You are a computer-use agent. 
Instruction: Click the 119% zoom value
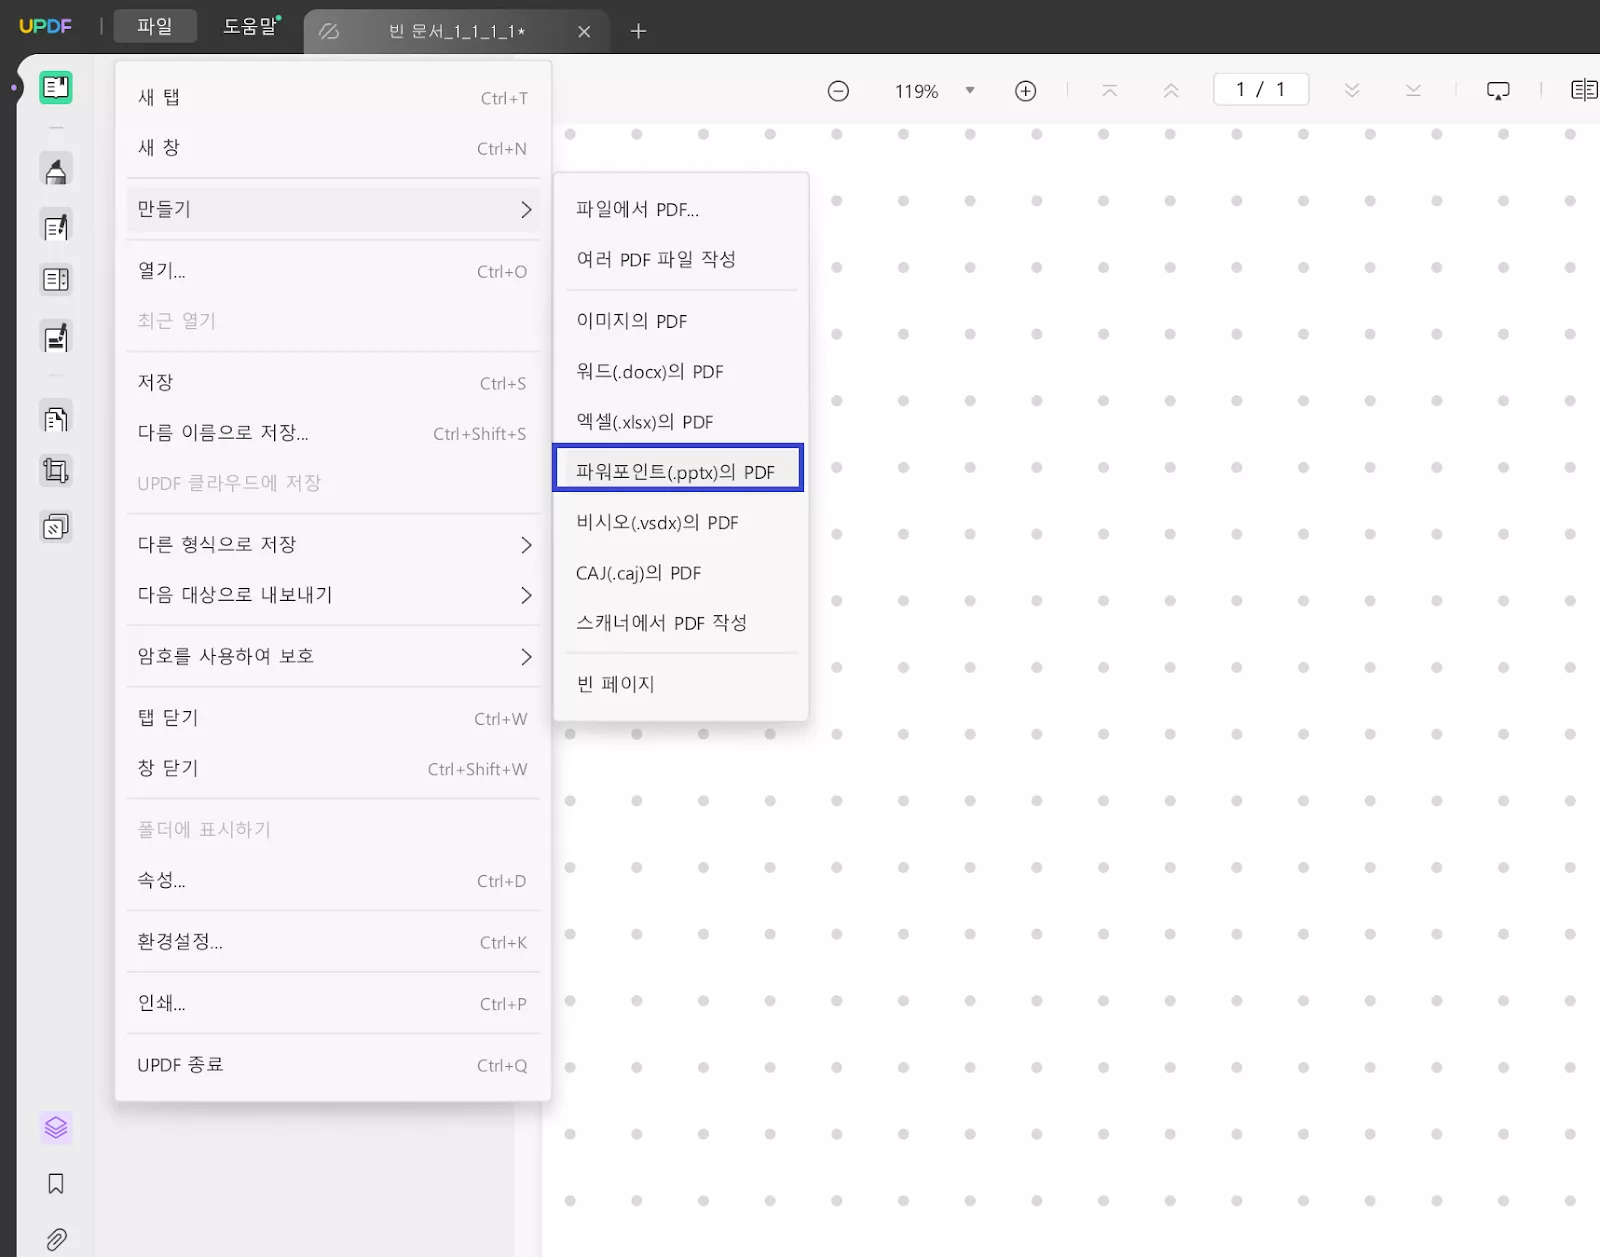917,91
